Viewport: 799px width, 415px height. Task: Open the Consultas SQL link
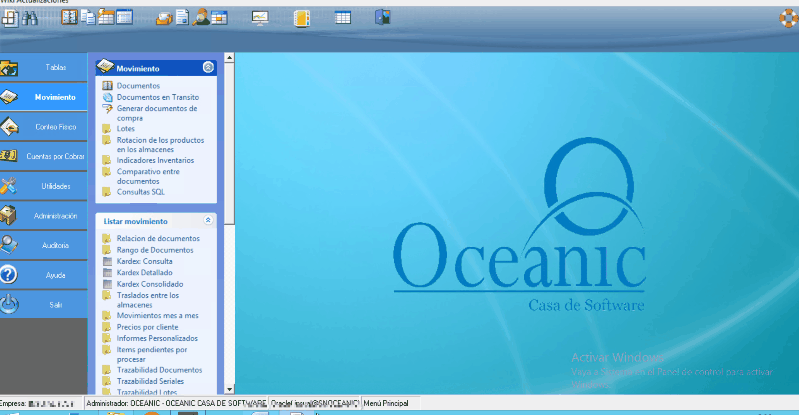click(x=140, y=191)
